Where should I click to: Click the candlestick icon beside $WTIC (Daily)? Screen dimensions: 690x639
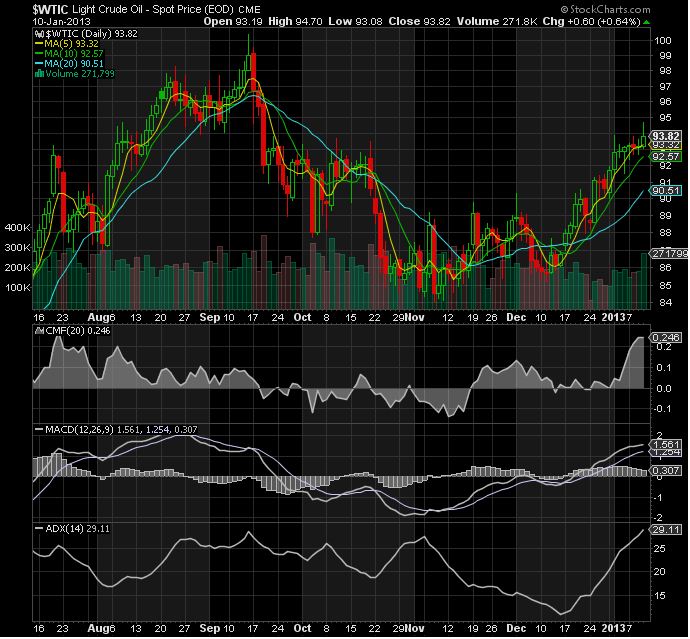click(x=39, y=34)
